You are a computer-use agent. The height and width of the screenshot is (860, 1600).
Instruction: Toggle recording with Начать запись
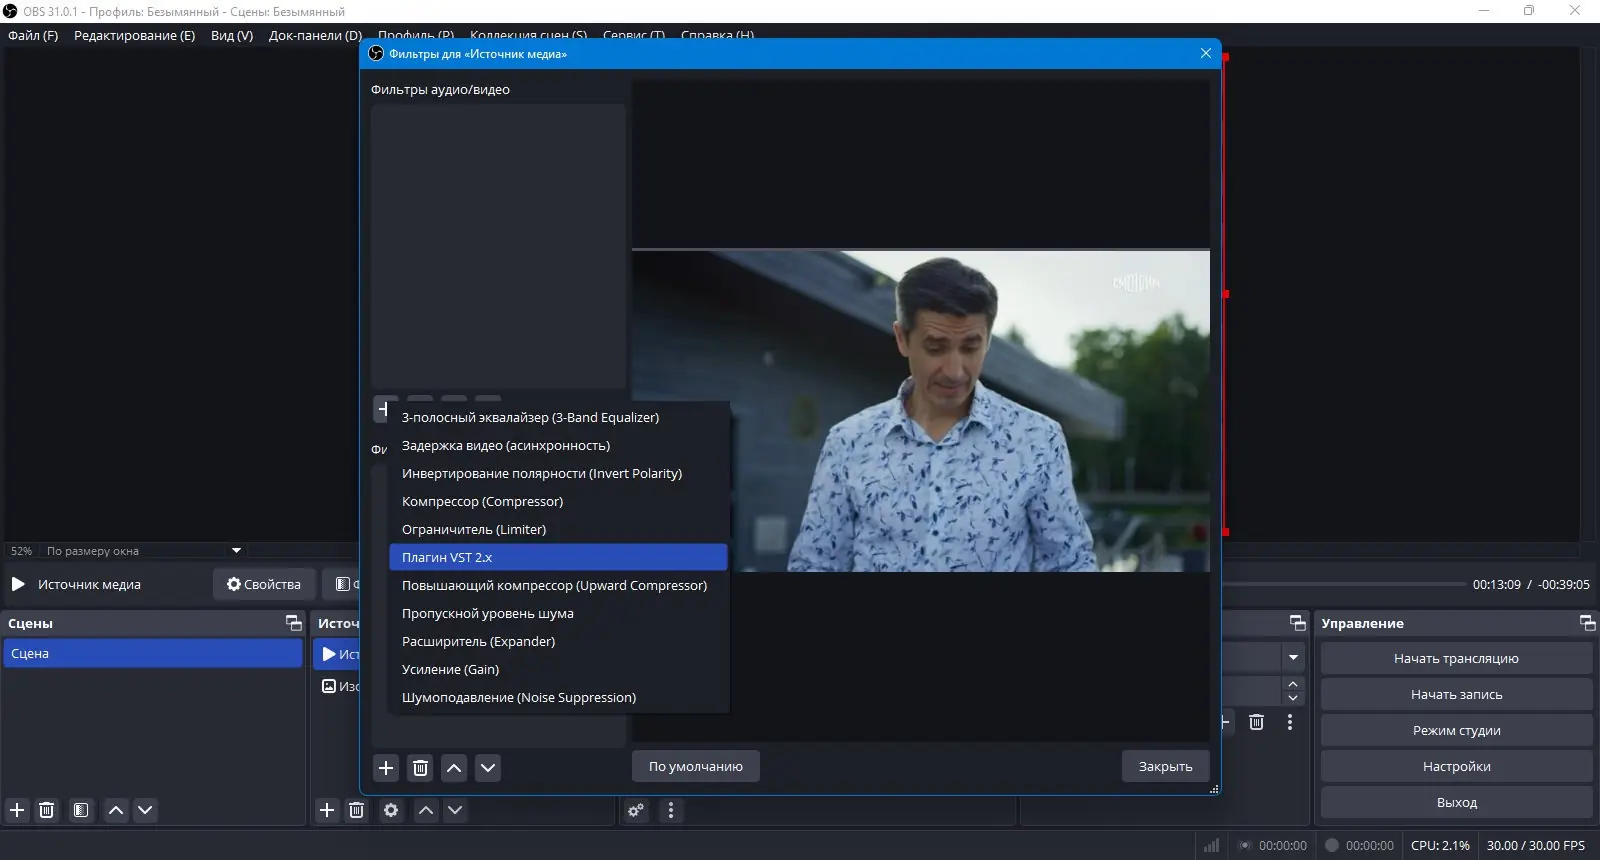(1456, 695)
